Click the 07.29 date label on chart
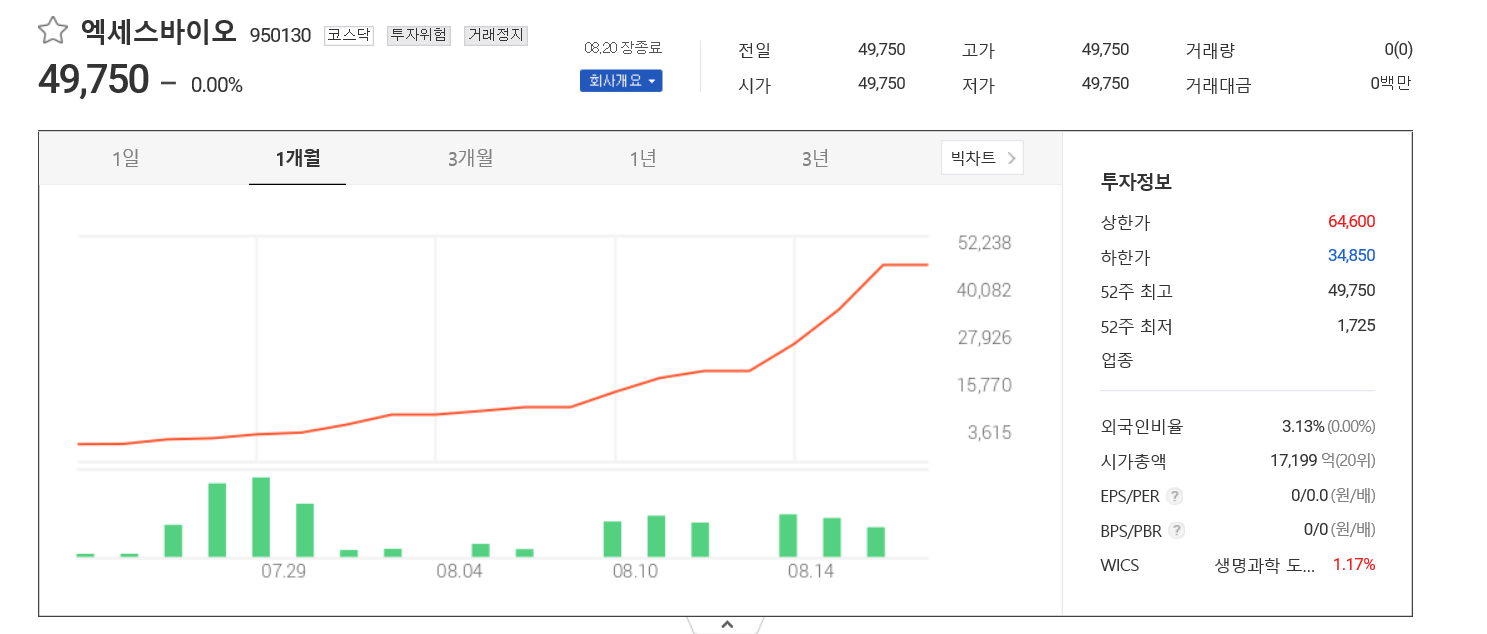The width and height of the screenshot is (1487, 634). 284,572
